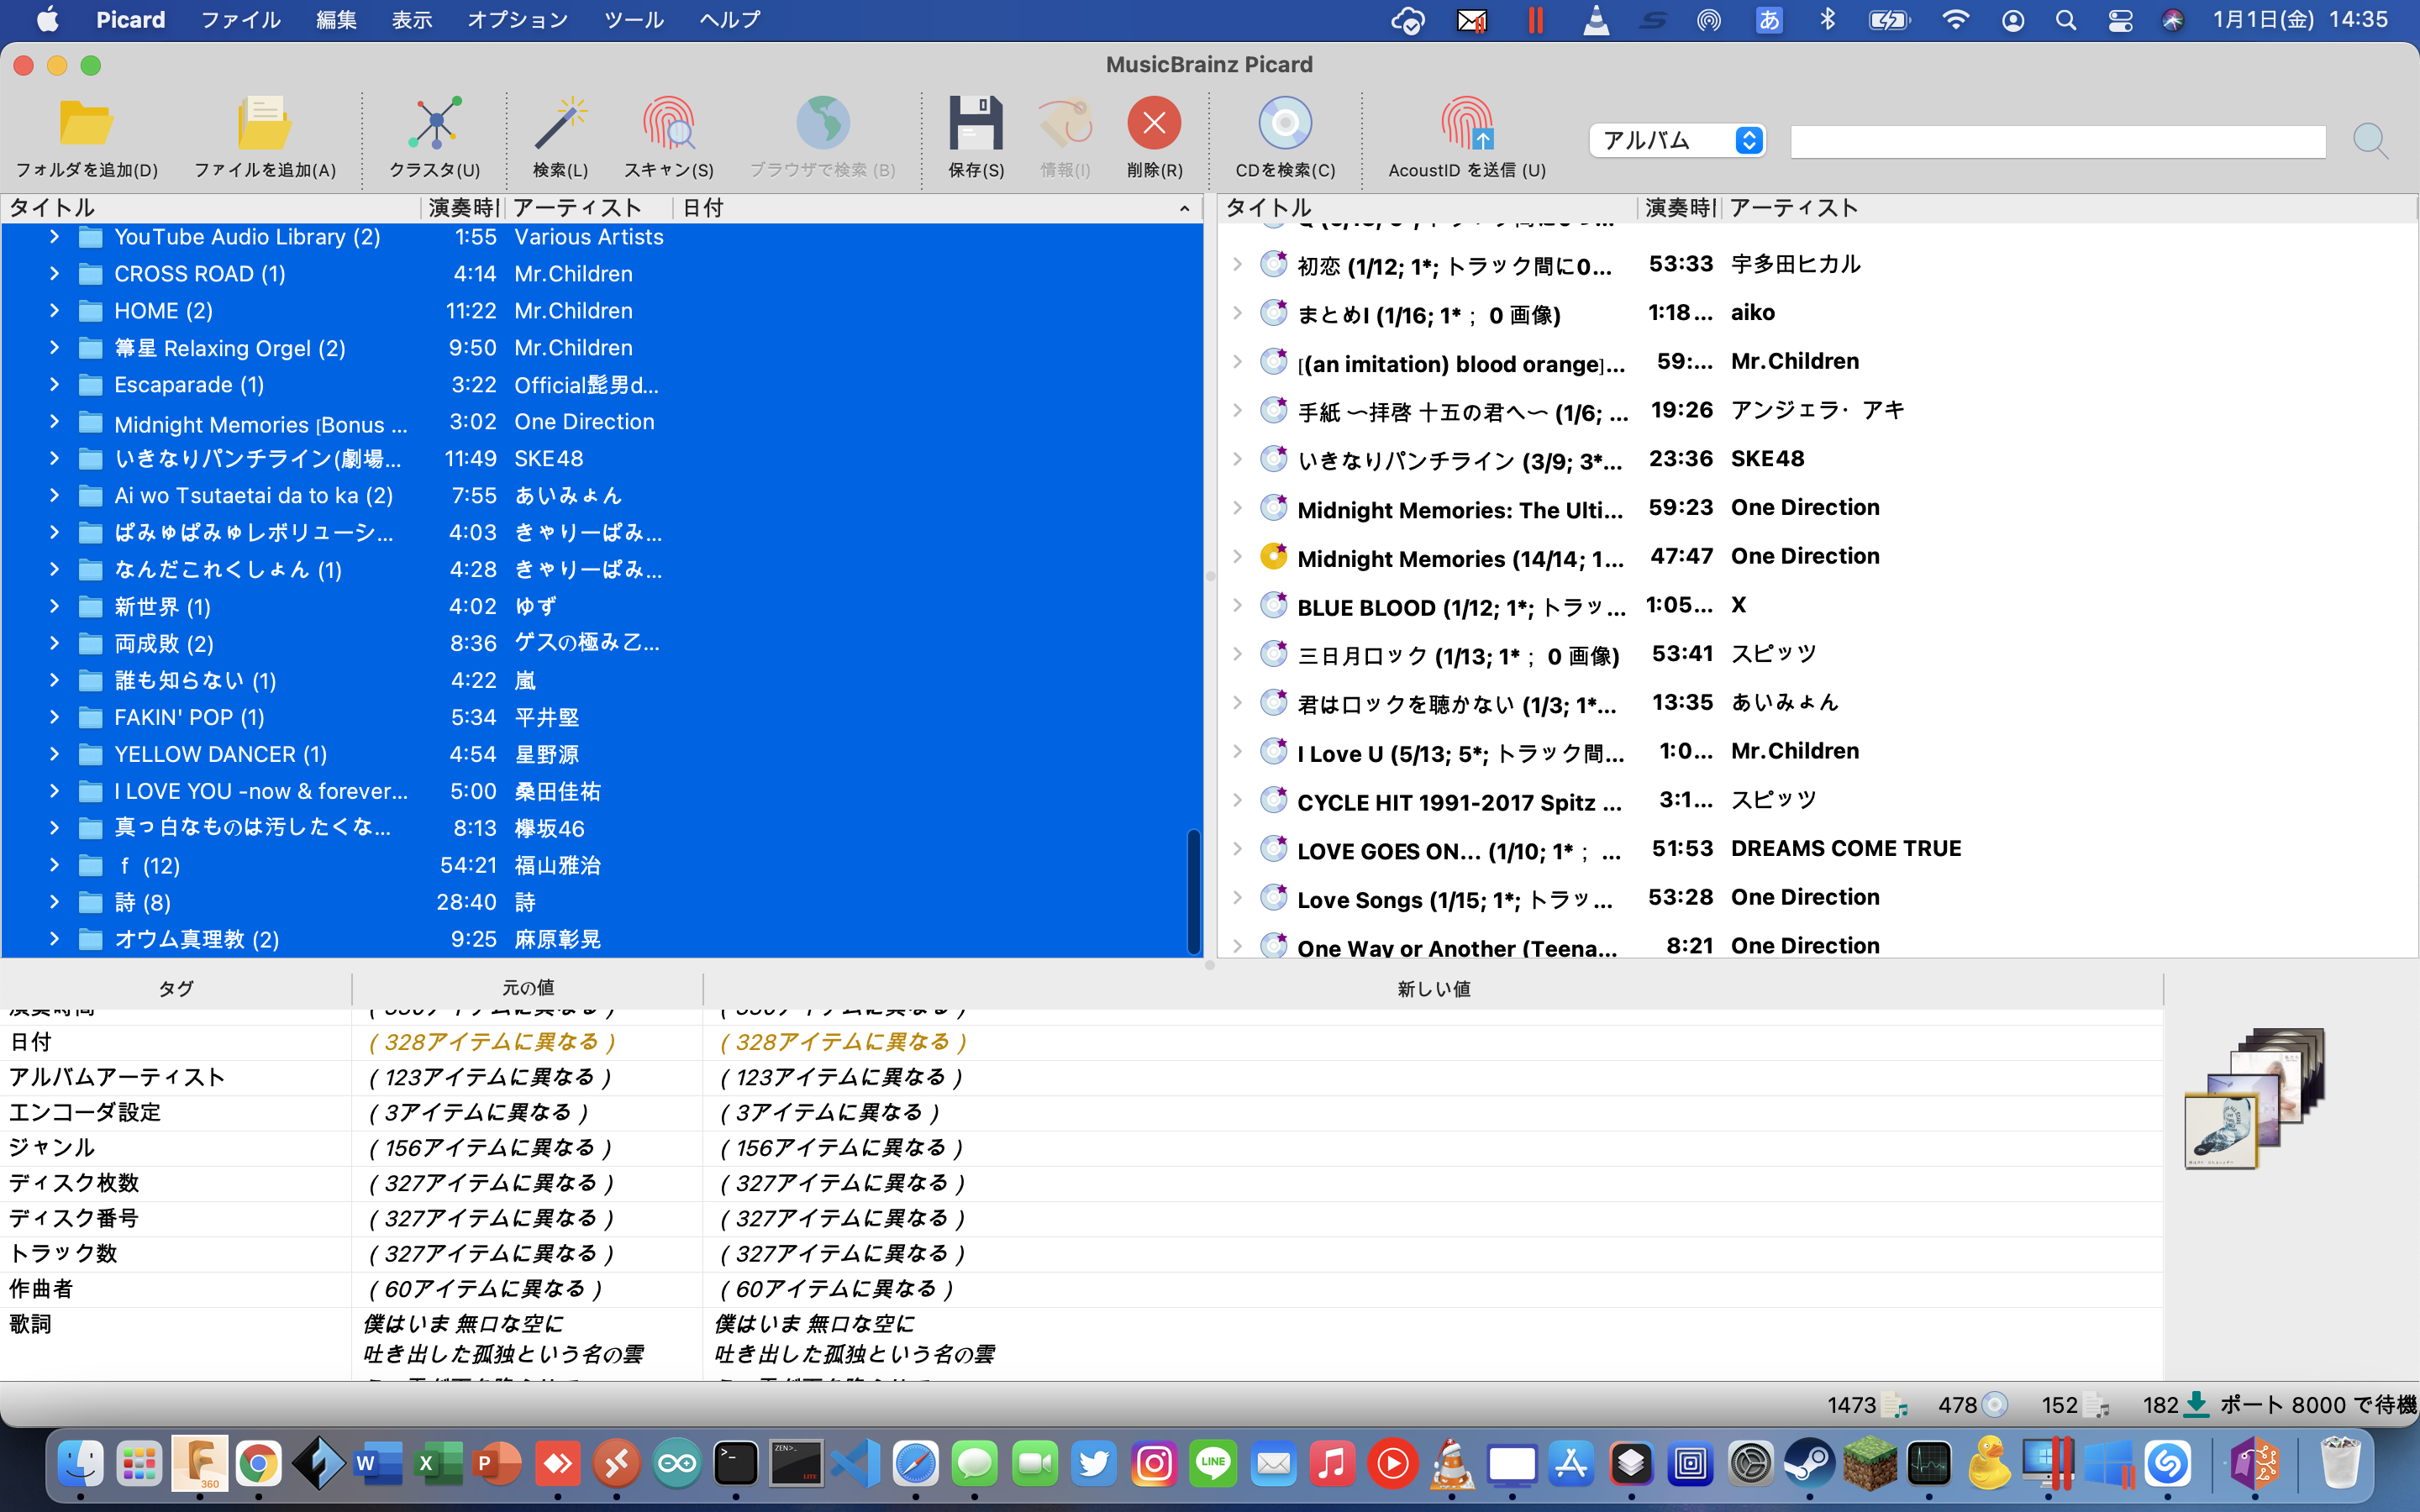
Task: Open the Control Center icon in the menu bar
Action: point(2119,20)
